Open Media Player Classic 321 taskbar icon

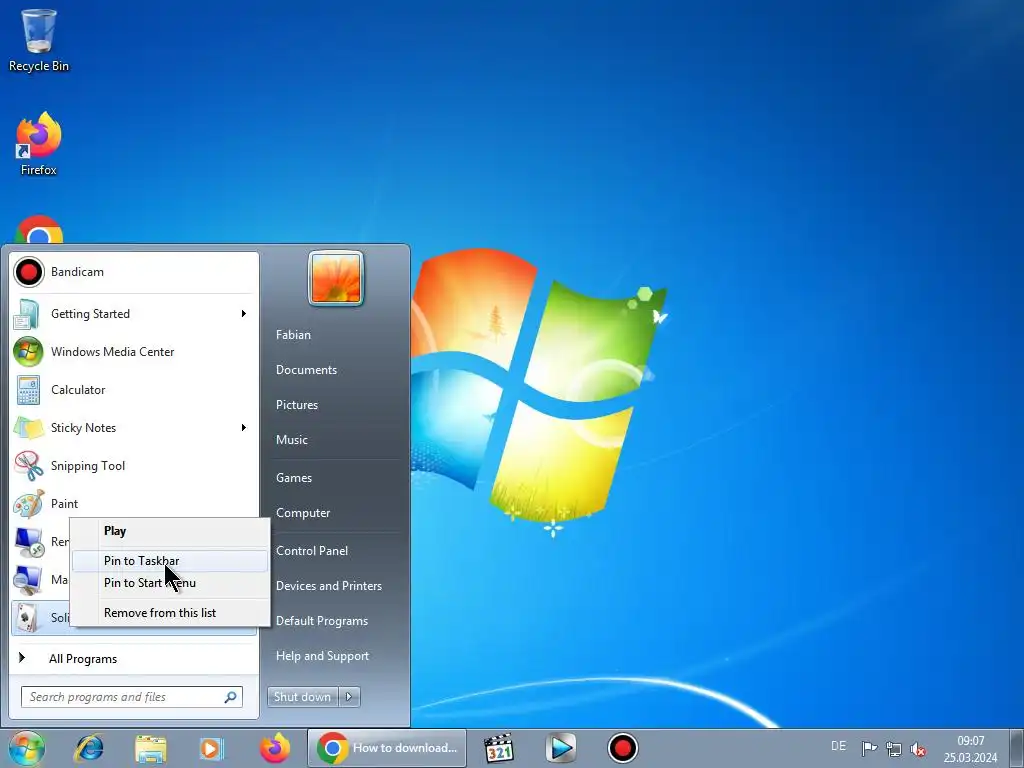499,748
